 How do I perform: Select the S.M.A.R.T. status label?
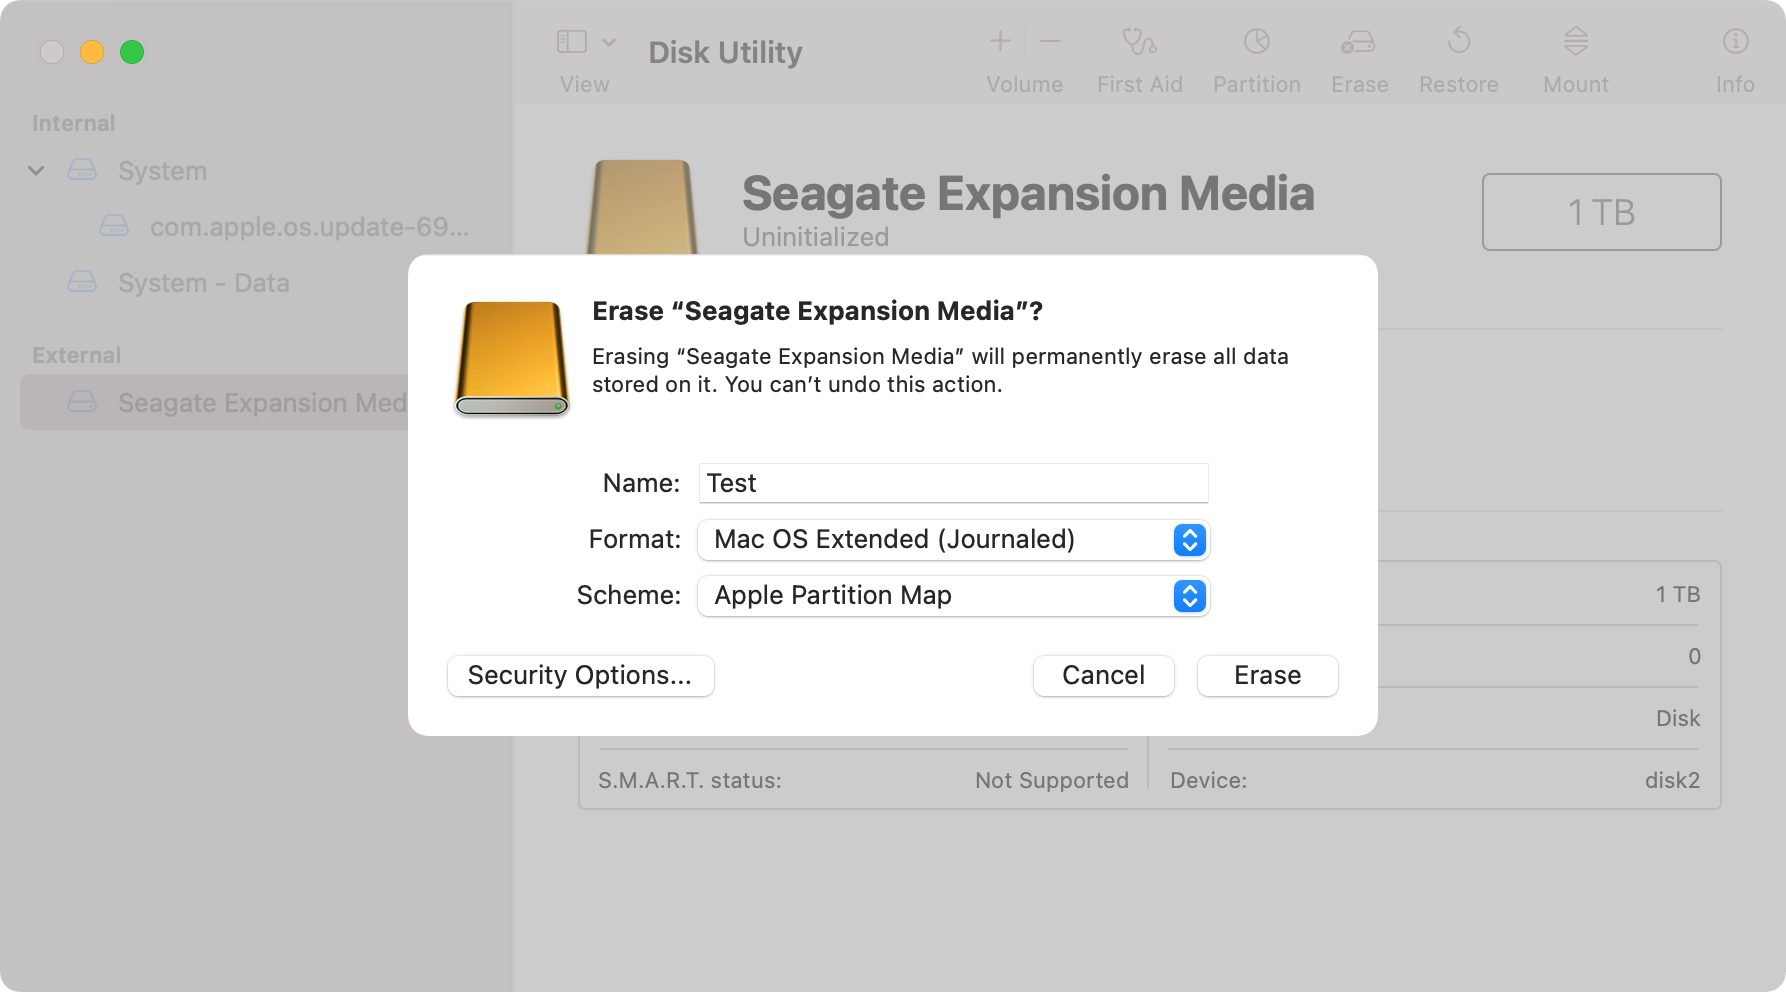[x=690, y=780]
